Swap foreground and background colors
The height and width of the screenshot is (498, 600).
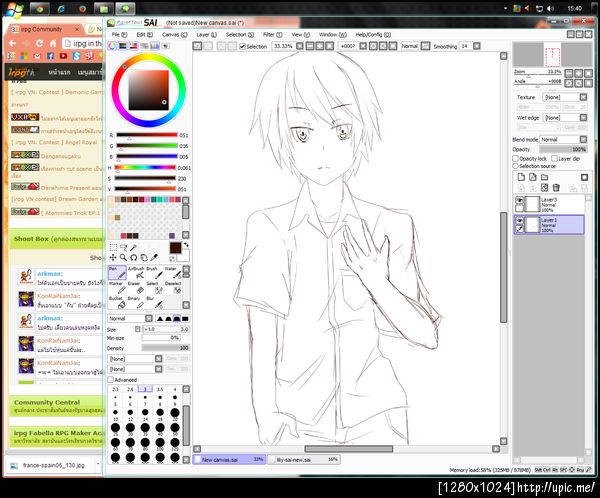pos(186,245)
